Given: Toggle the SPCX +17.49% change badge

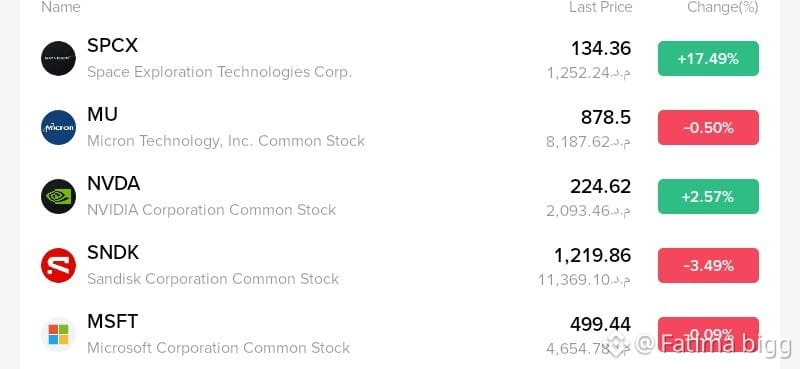Looking at the screenshot, I should [x=708, y=59].
